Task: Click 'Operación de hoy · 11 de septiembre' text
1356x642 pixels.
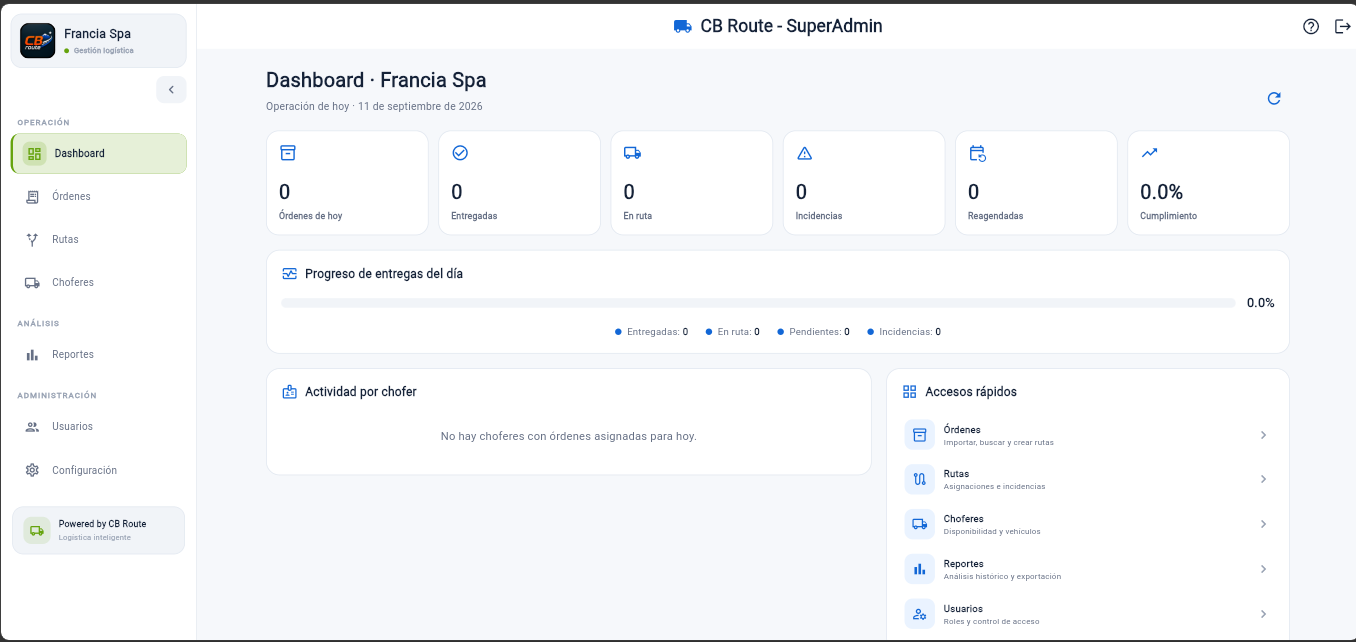Action: (x=374, y=106)
